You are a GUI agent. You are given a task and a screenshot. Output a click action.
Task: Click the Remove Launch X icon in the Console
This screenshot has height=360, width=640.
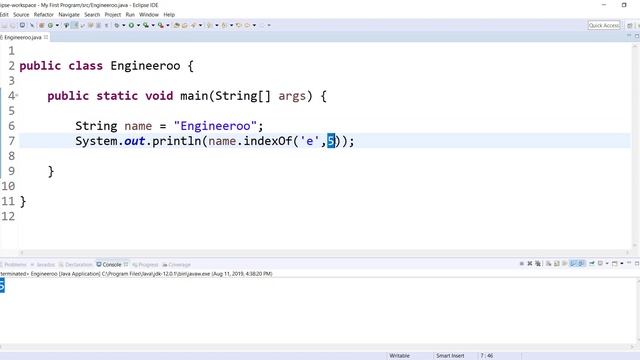click(x=530, y=264)
